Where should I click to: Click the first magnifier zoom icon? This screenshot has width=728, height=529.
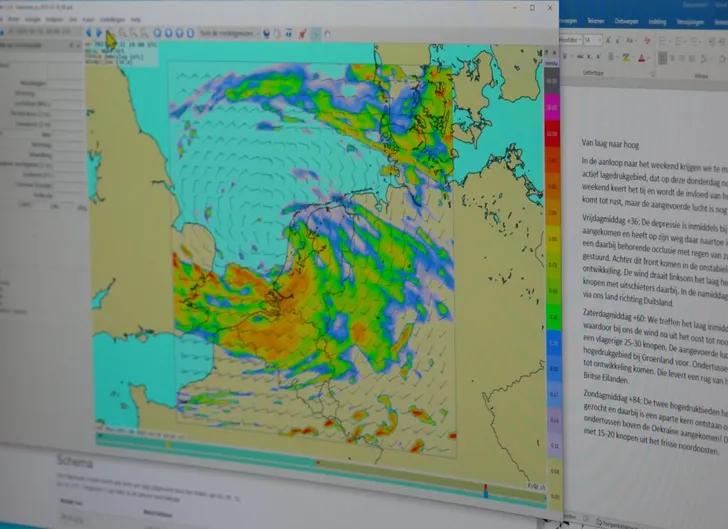coord(121,33)
